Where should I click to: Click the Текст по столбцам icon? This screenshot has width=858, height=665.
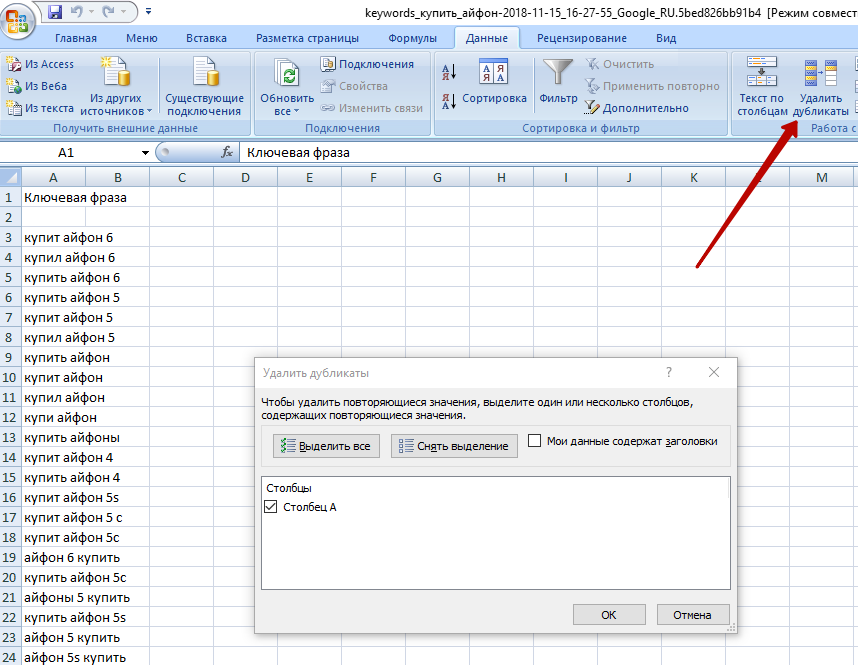761,88
